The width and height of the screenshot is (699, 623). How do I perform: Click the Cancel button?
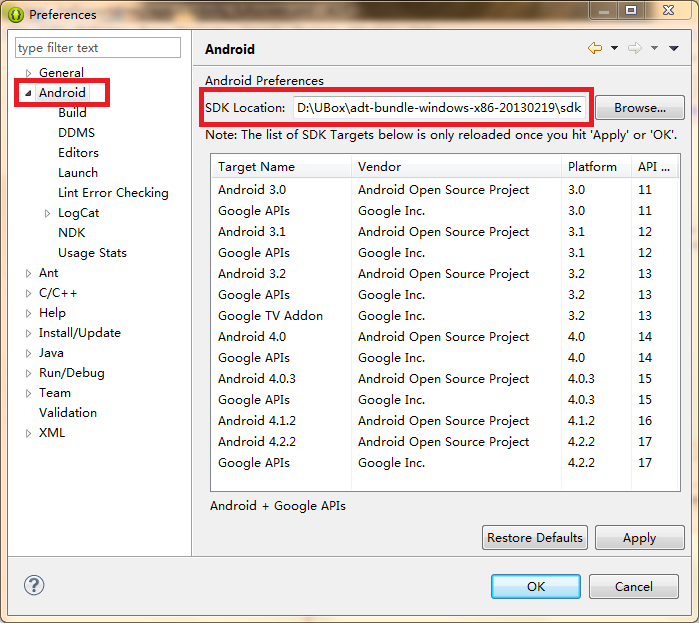coord(633,586)
